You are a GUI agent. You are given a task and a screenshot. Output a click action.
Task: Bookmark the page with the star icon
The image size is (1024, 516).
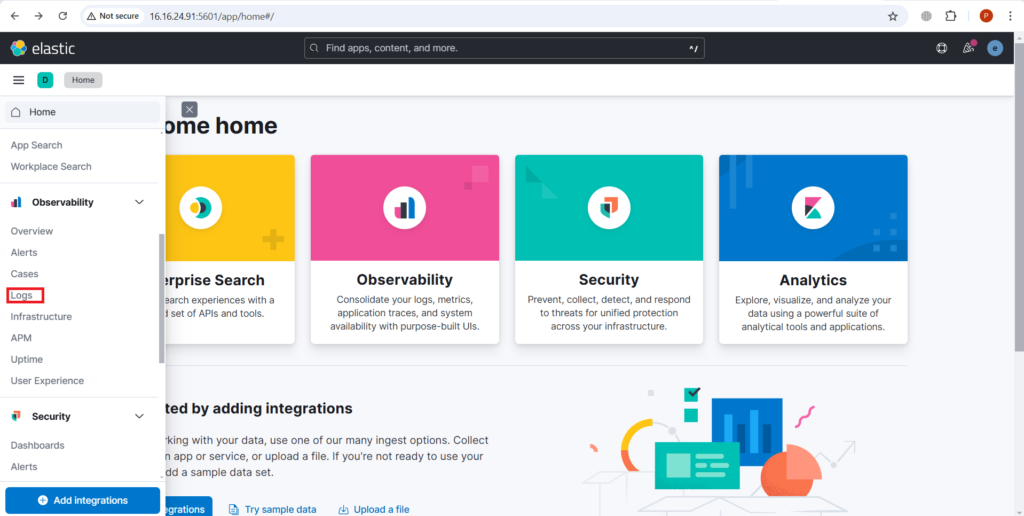[893, 16]
